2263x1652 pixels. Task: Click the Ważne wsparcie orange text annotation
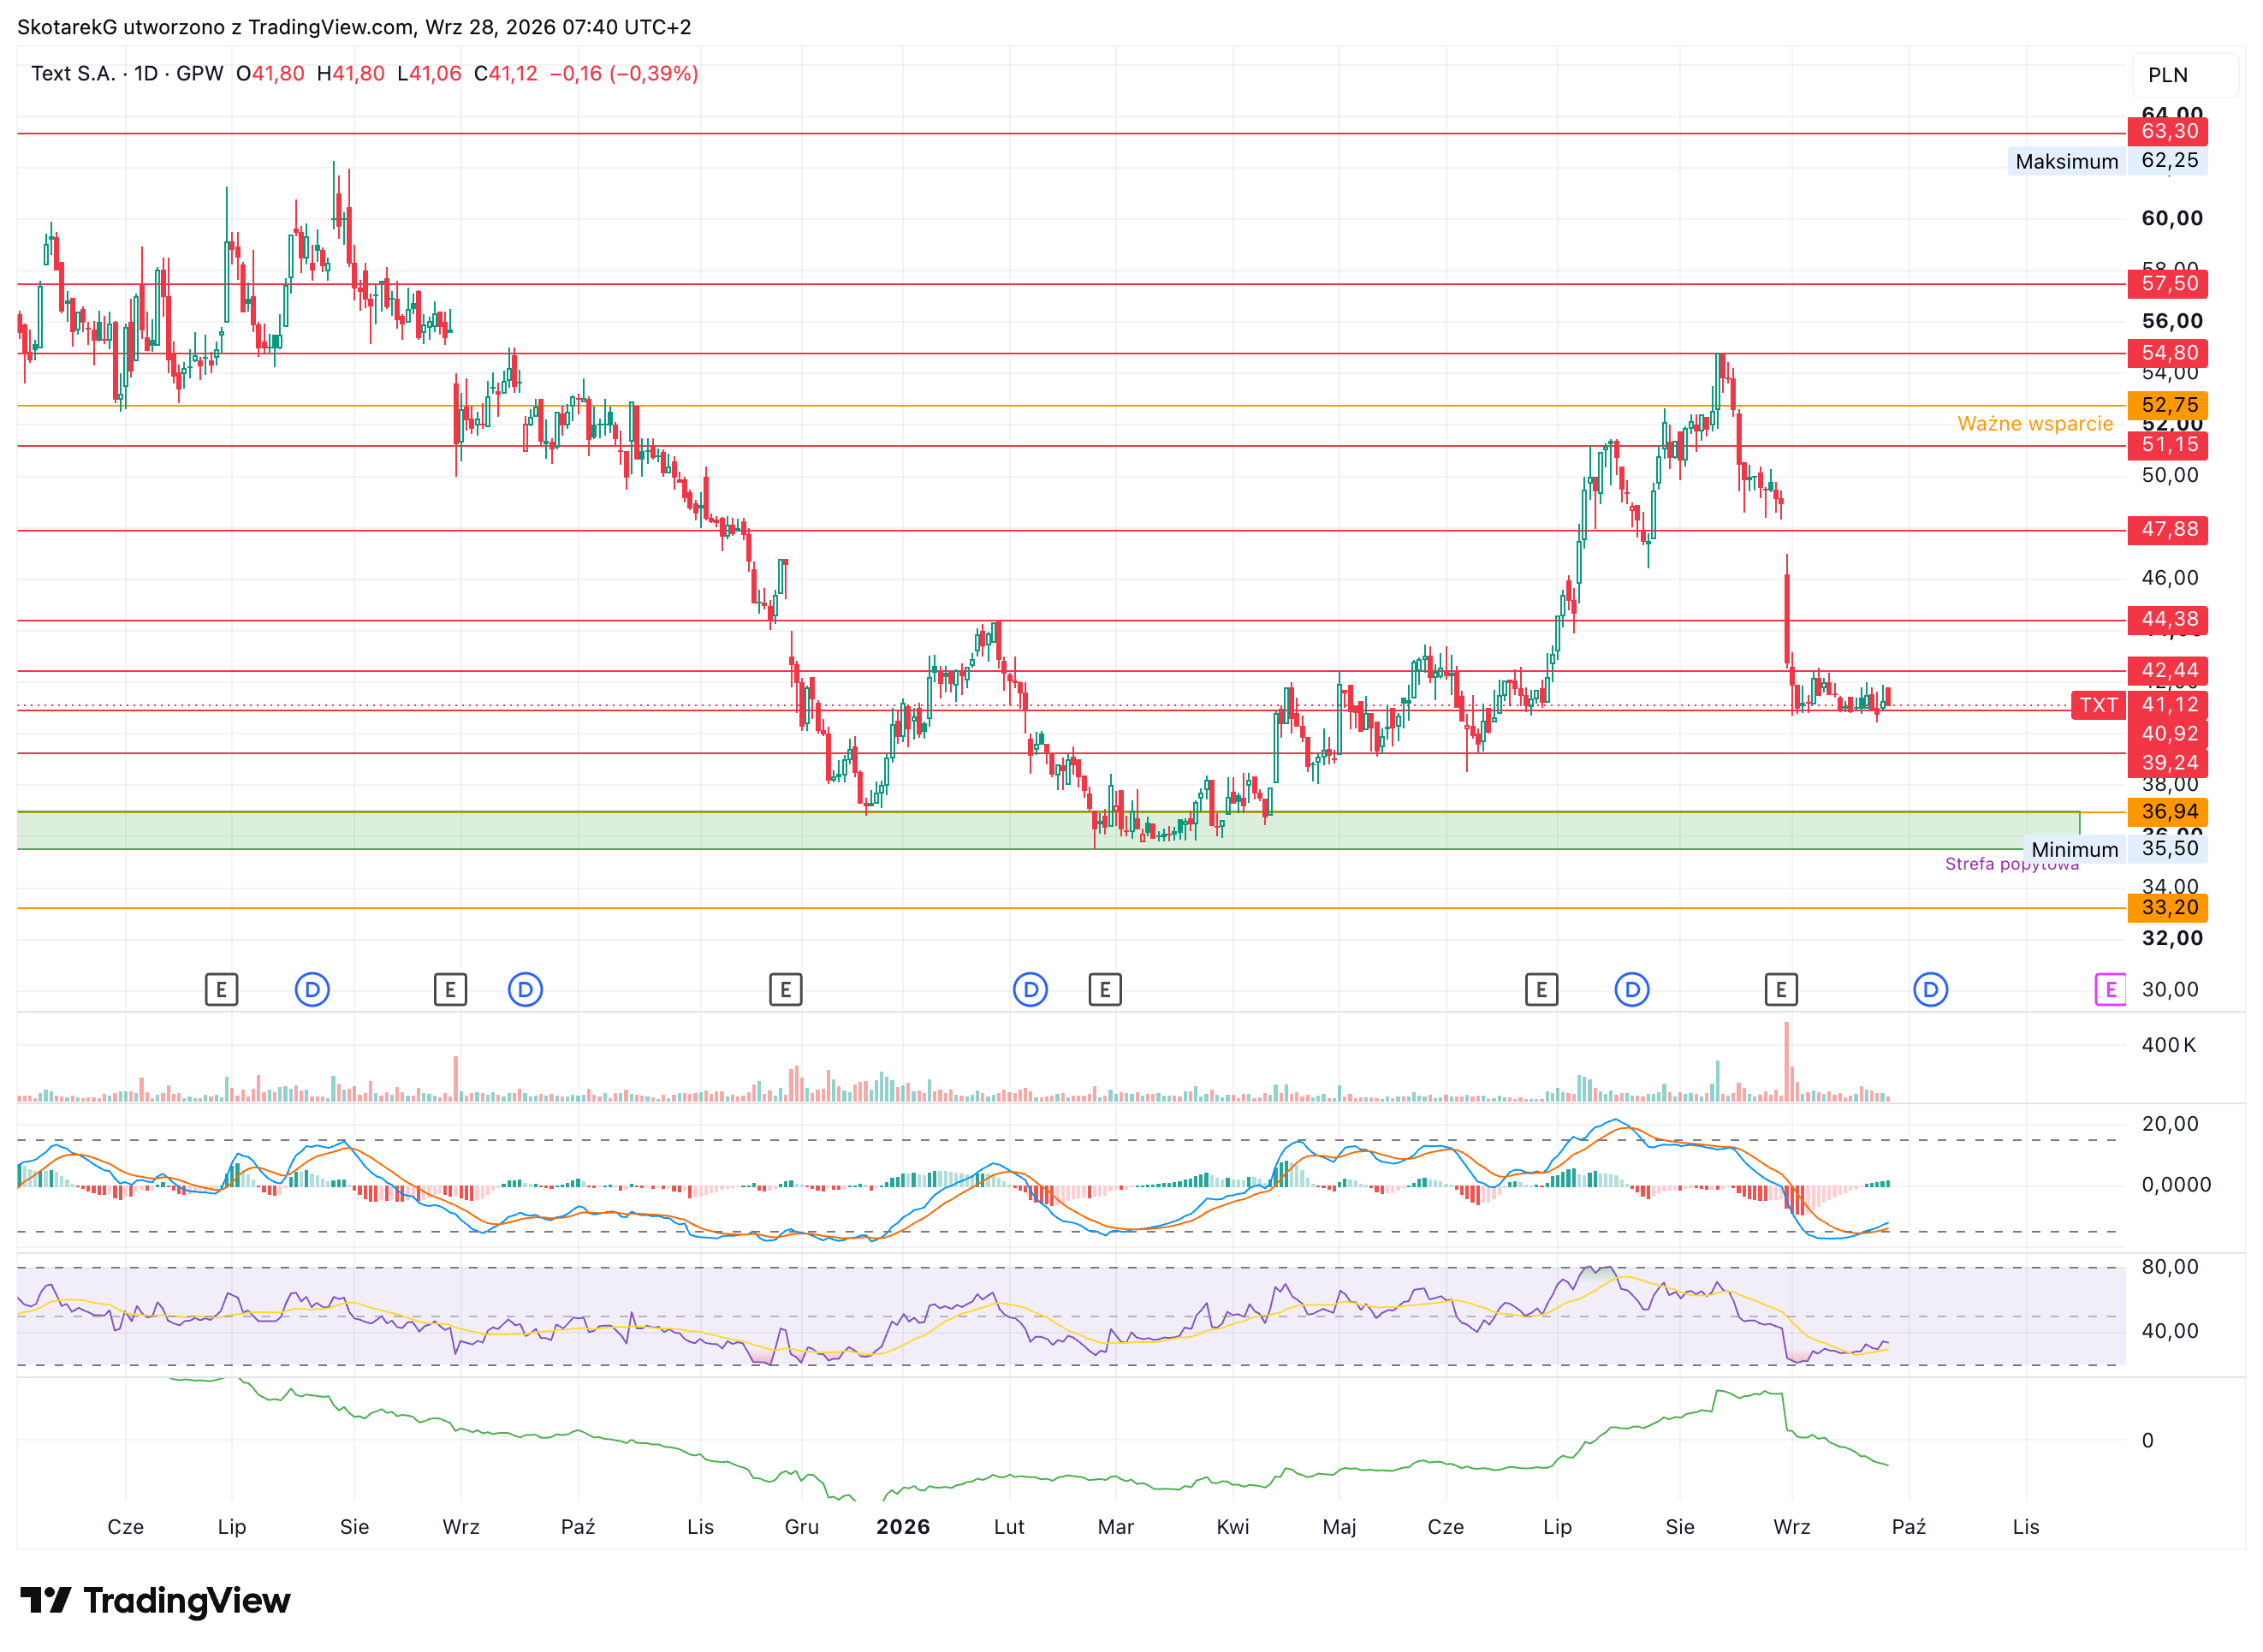coord(2035,424)
